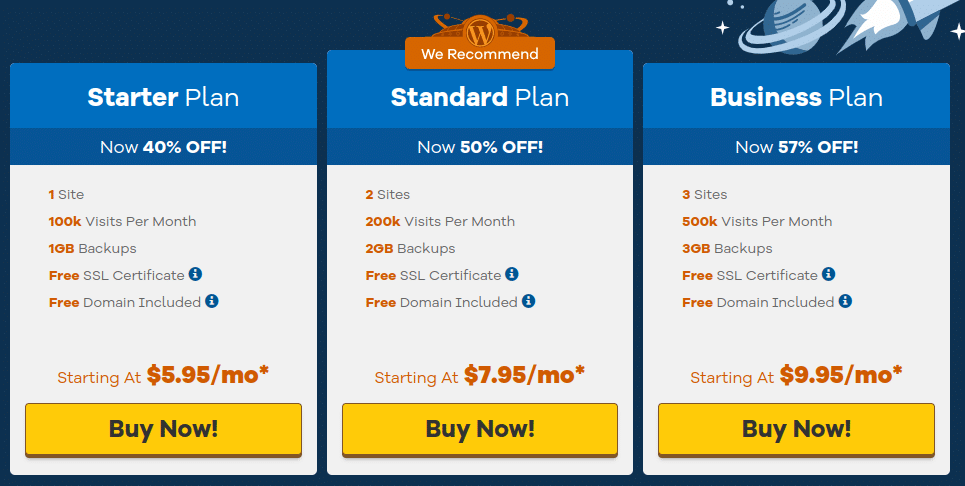Select the Business Plan heading
This screenshot has height=486, width=965.
(x=796, y=98)
